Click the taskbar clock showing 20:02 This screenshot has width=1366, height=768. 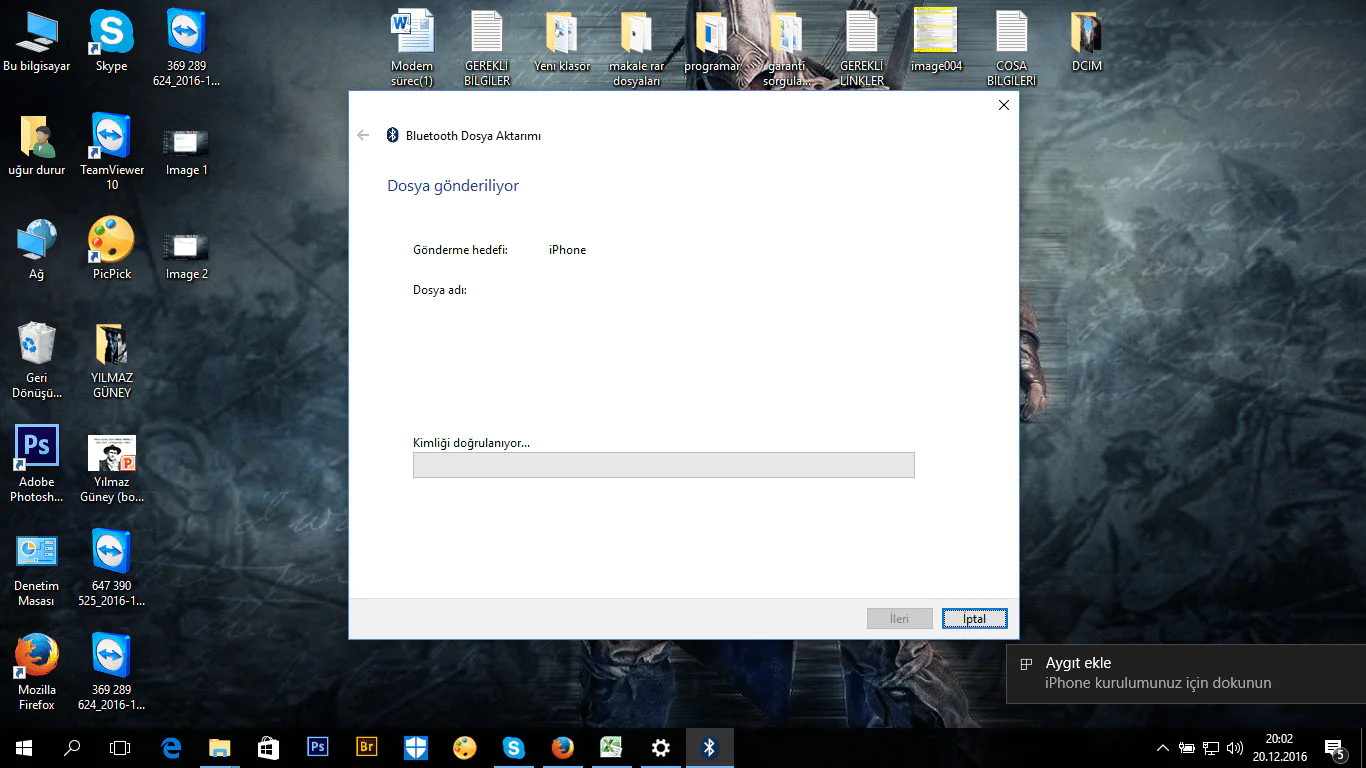pos(1279,747)
